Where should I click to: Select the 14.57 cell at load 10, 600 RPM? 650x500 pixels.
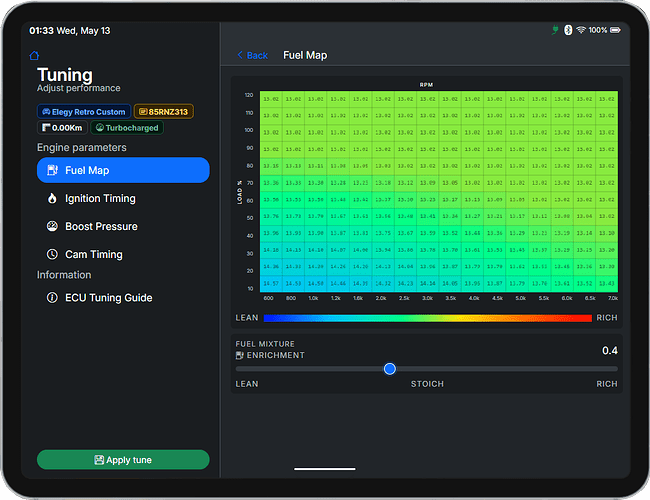(271, 284)
